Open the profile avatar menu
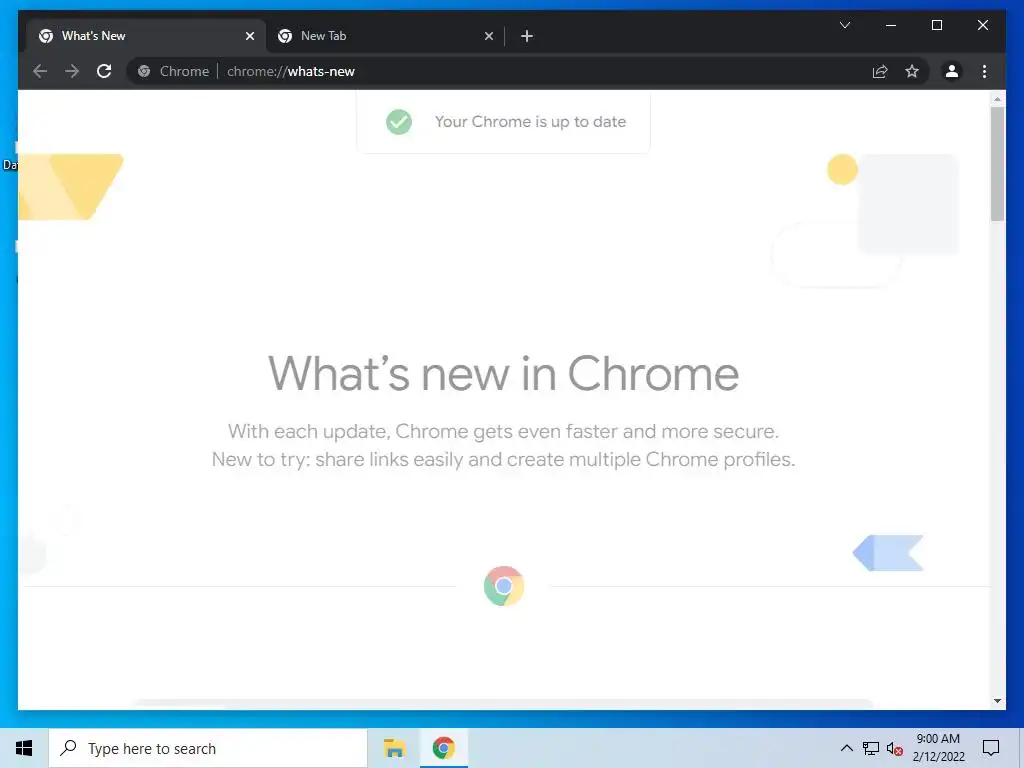 pyautogui.click(x=952, y=71)
